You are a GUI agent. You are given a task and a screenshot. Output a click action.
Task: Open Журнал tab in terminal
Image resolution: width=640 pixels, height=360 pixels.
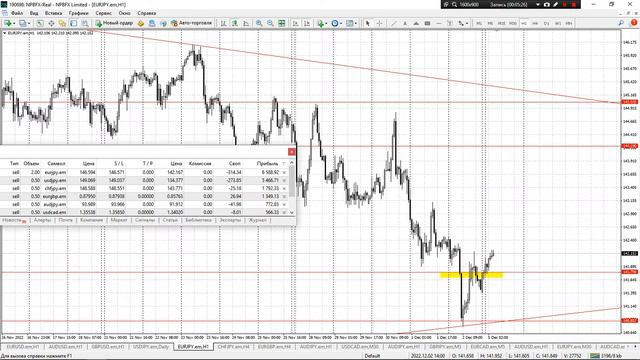[x=258, y=220]
